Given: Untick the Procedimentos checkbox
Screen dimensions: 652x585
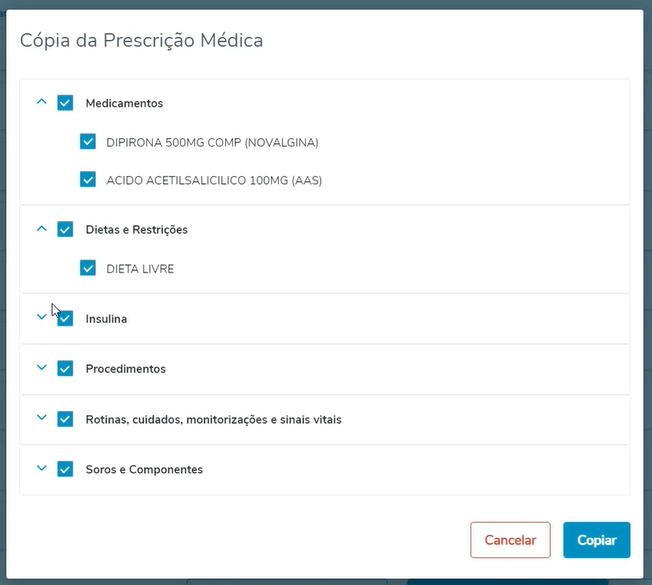Looking at the screenshot, I should click(65, 368).
